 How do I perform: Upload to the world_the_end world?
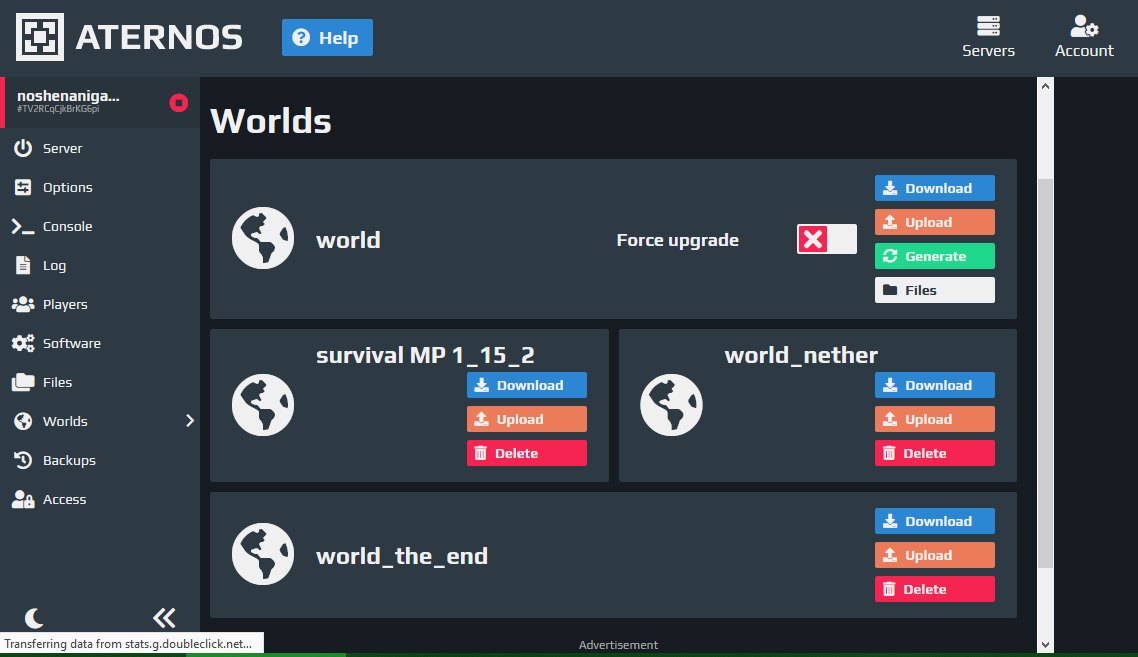pyautogui.click(x=935, y=555)
